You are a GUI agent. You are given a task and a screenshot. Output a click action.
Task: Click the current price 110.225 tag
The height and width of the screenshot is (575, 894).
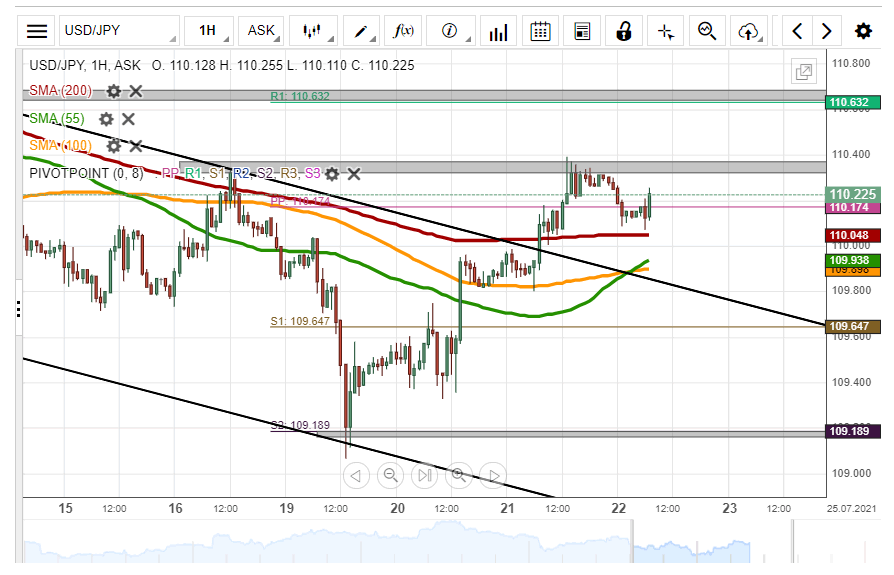coord(853,194)
